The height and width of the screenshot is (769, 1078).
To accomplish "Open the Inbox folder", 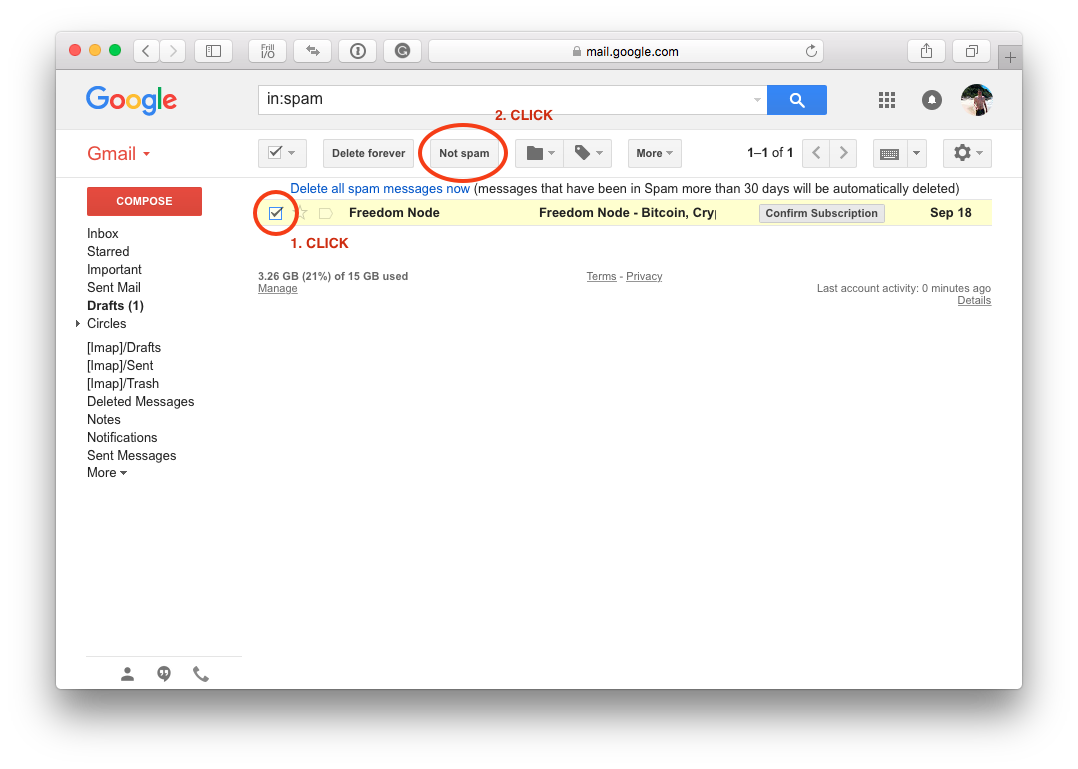I will [x=102, y=234].
